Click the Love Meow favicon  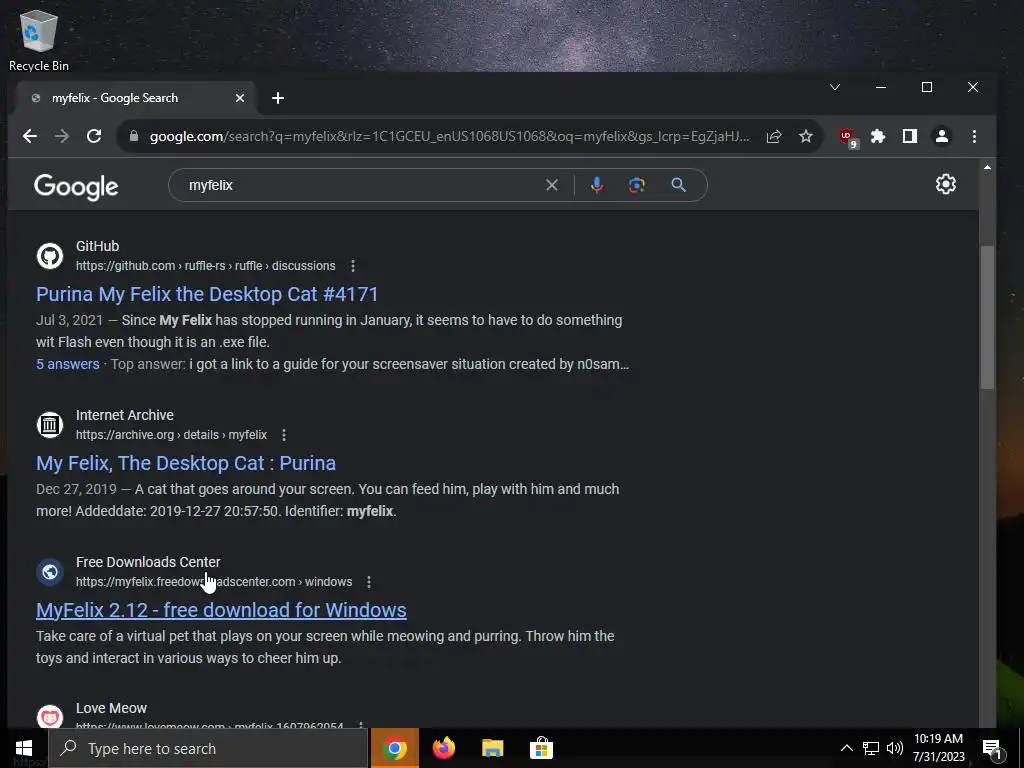(50, 716)
